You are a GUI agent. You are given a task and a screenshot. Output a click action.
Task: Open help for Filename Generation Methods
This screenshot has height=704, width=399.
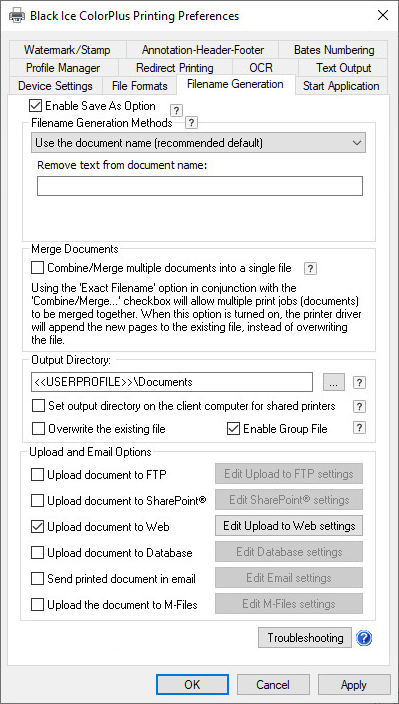[x=192, y=122]
